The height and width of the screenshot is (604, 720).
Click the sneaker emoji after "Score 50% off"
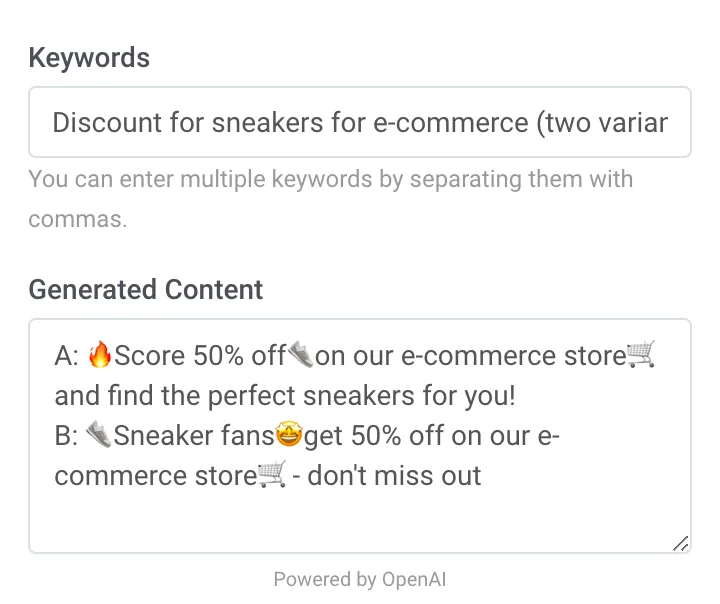pyautogui.click(x=300, y=355)
